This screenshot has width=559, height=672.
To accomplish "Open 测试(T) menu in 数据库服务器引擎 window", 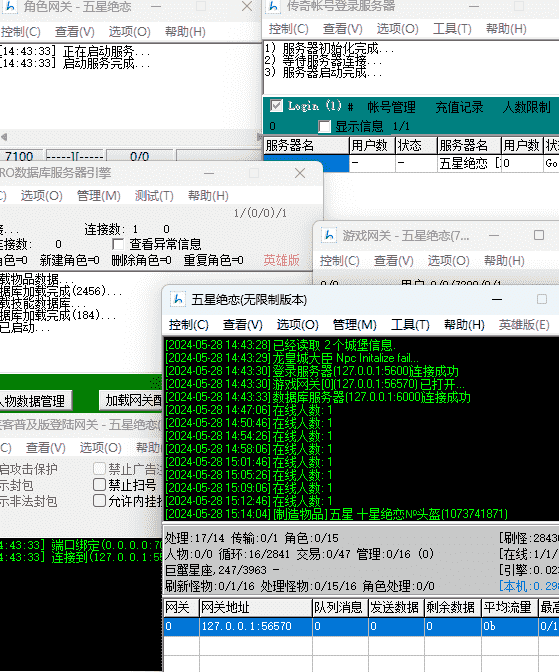I will 154,196.
